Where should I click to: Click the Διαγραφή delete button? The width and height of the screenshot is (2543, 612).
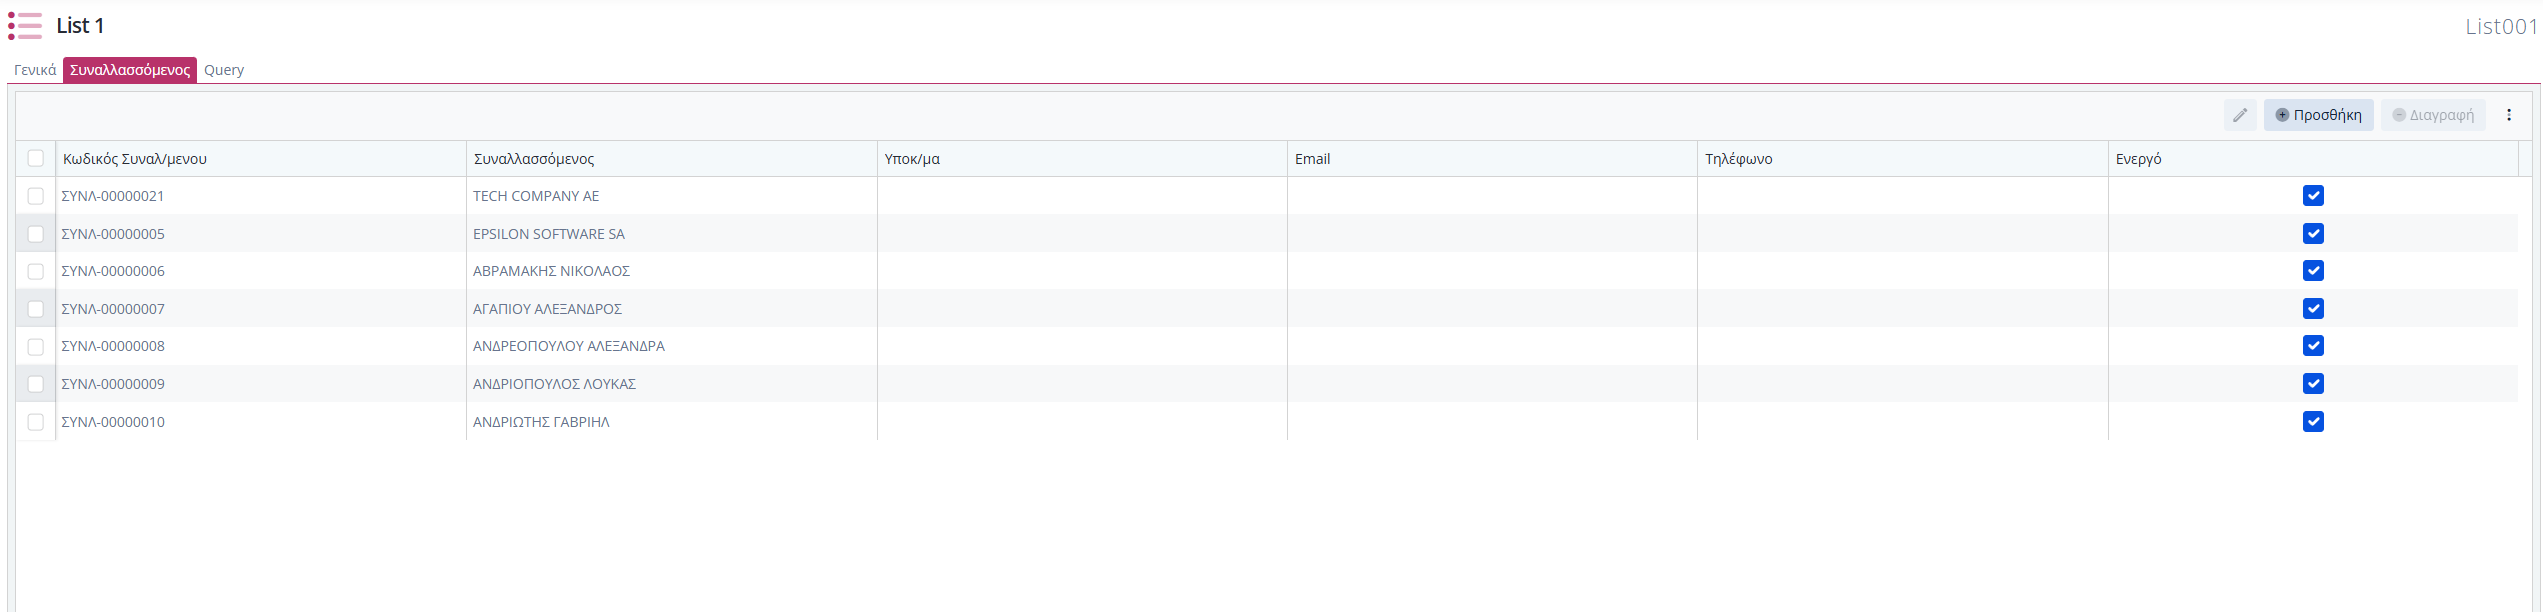2433,115
